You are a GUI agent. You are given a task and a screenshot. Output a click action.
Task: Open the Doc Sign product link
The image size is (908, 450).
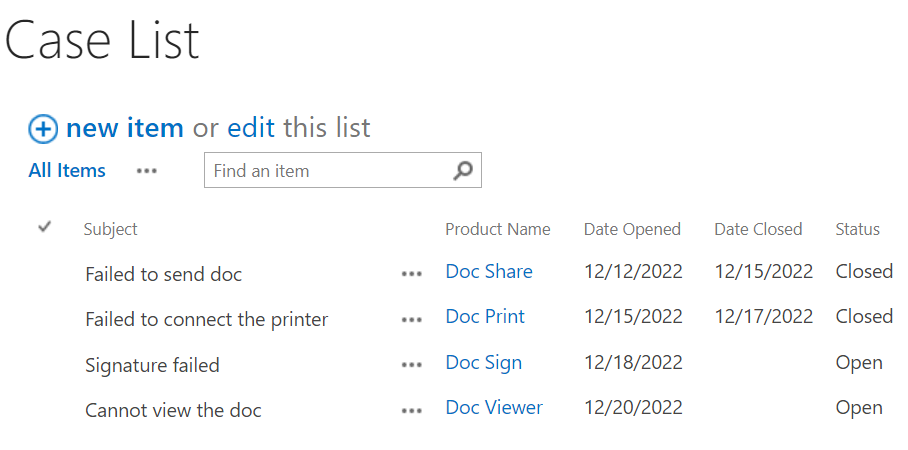coord(484,363)
